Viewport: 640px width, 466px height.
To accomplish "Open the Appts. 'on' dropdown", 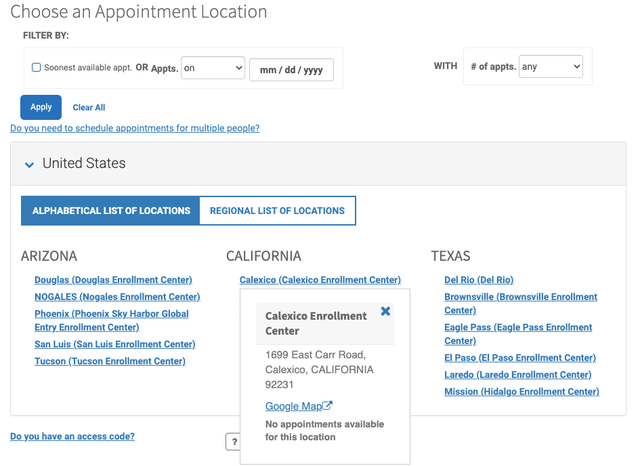I will (213, 68).
